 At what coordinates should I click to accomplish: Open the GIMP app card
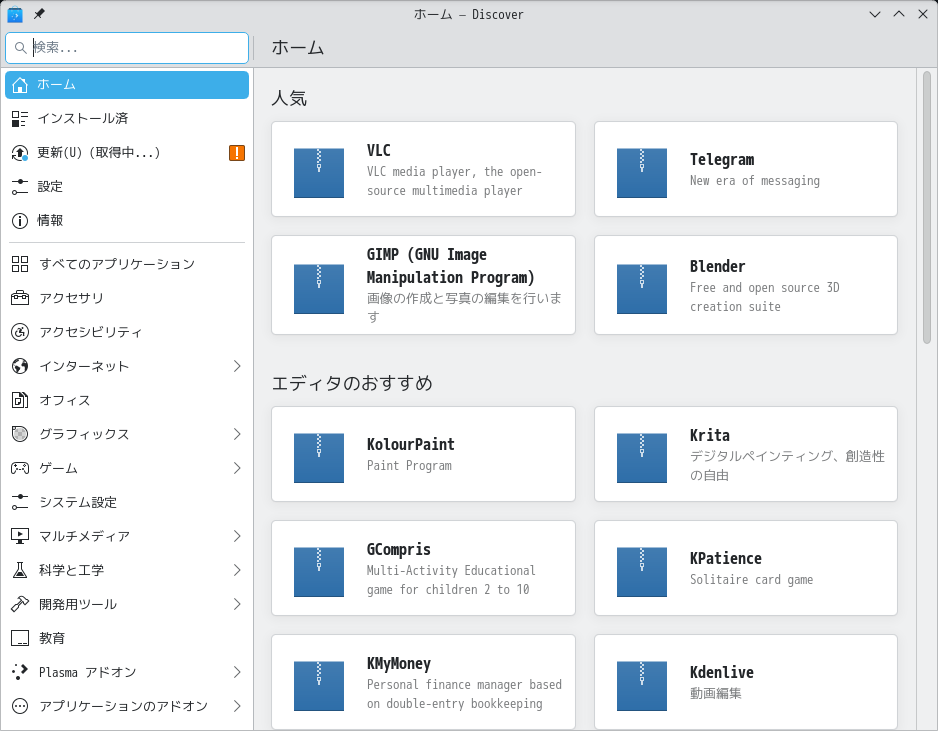point(424,285)
